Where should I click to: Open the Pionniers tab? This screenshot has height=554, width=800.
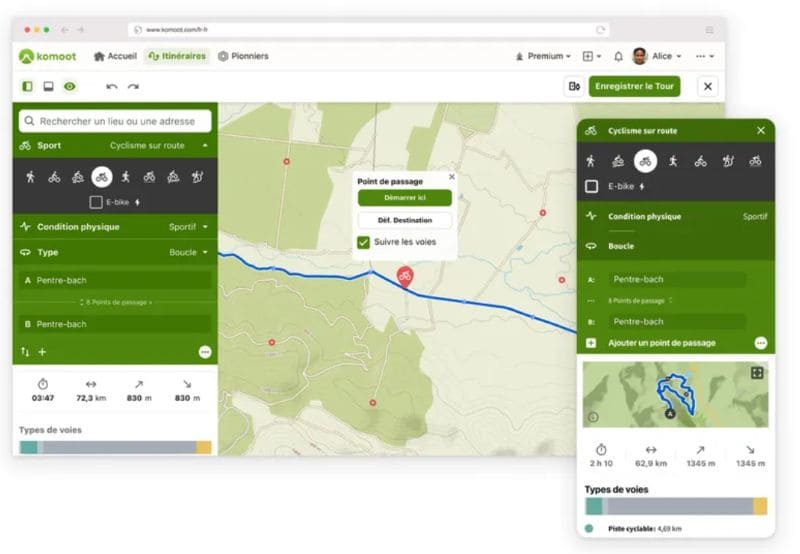point(243,56)
